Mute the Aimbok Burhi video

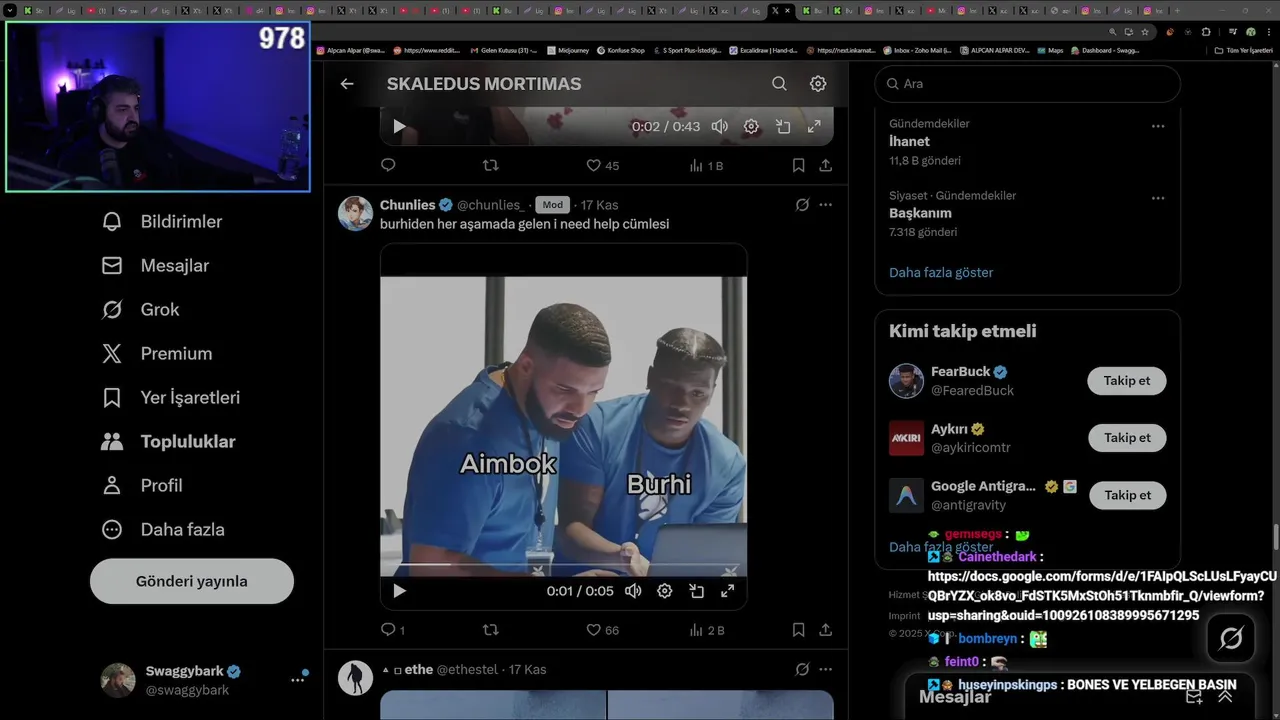tap(633, 591)
